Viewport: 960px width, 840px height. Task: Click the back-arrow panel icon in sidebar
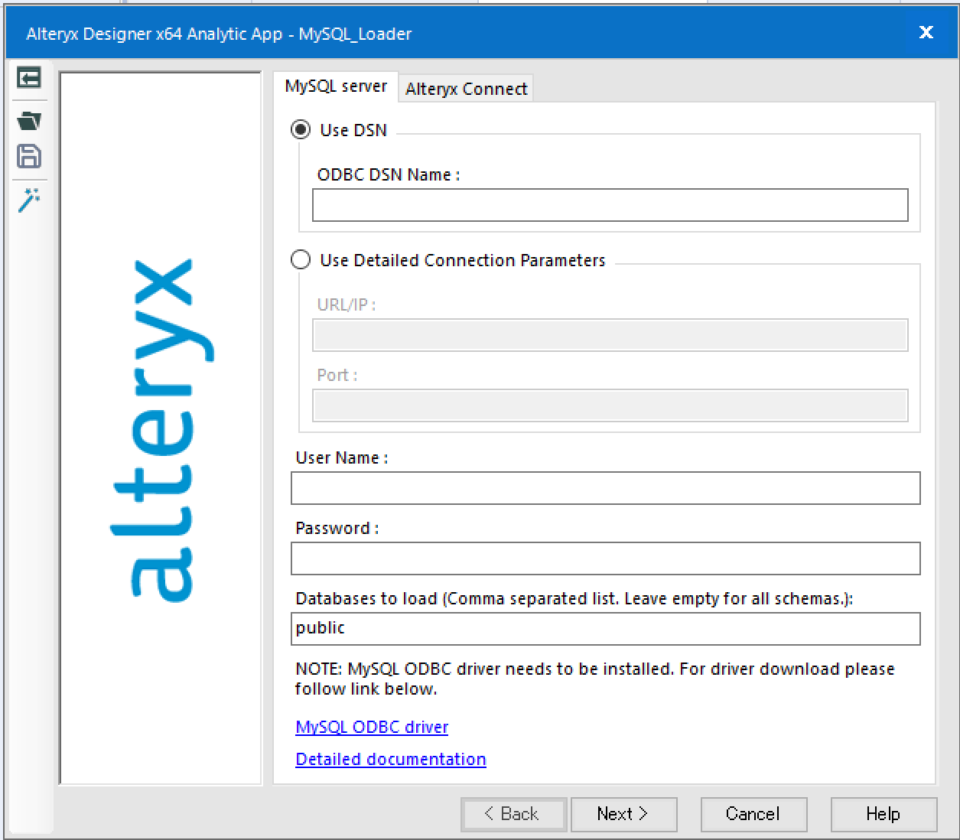pos(29,78)
